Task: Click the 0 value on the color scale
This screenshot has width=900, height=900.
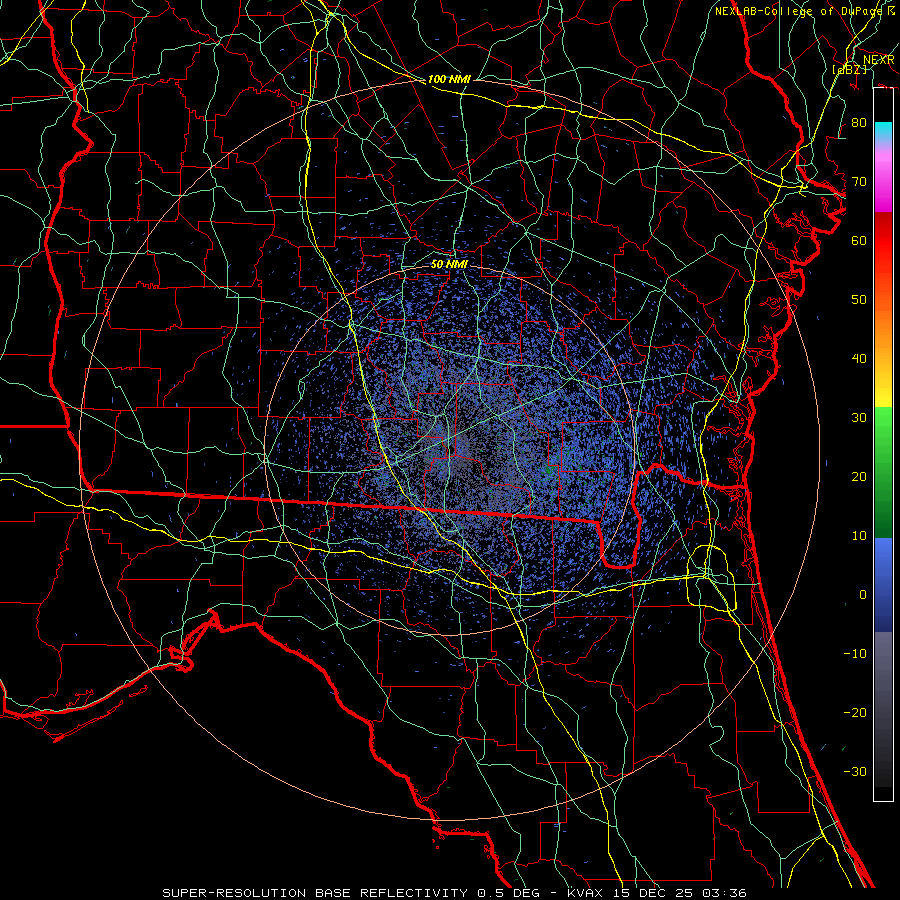Action: 863,595
